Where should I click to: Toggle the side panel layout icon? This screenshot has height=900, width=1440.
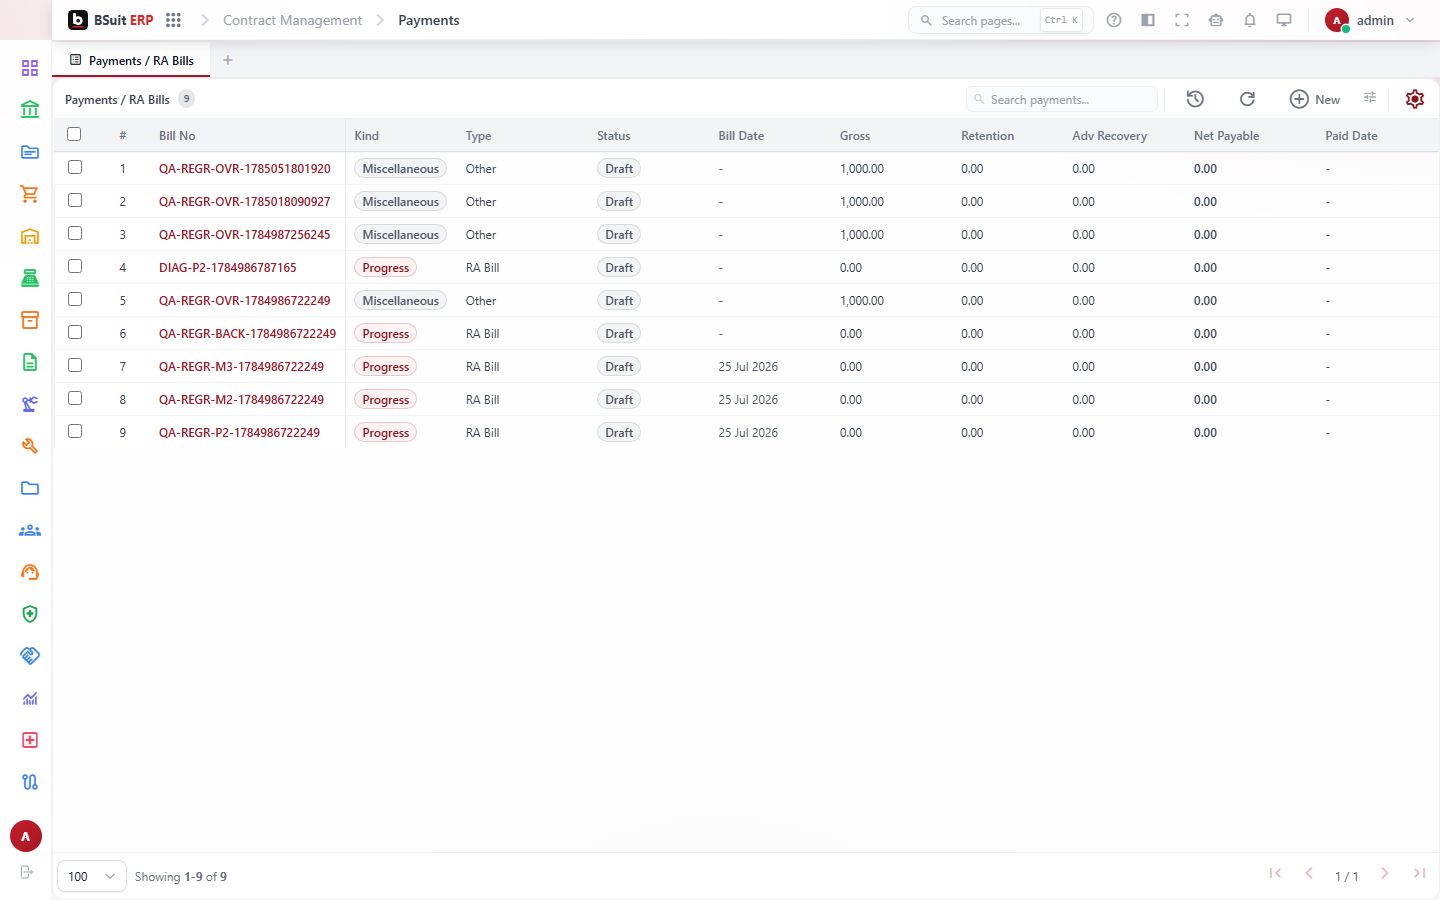click(1148, 20)
